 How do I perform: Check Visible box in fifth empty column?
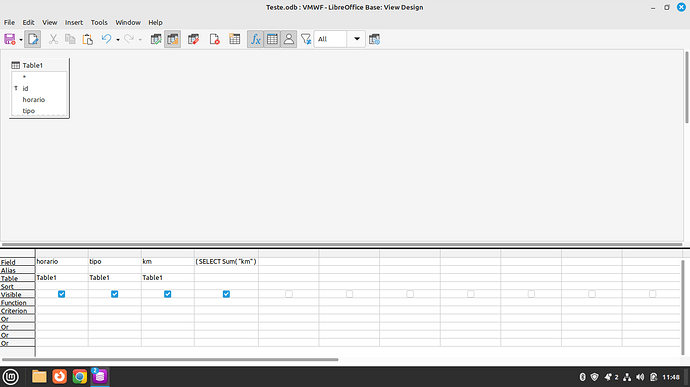(x=289, y=294)
